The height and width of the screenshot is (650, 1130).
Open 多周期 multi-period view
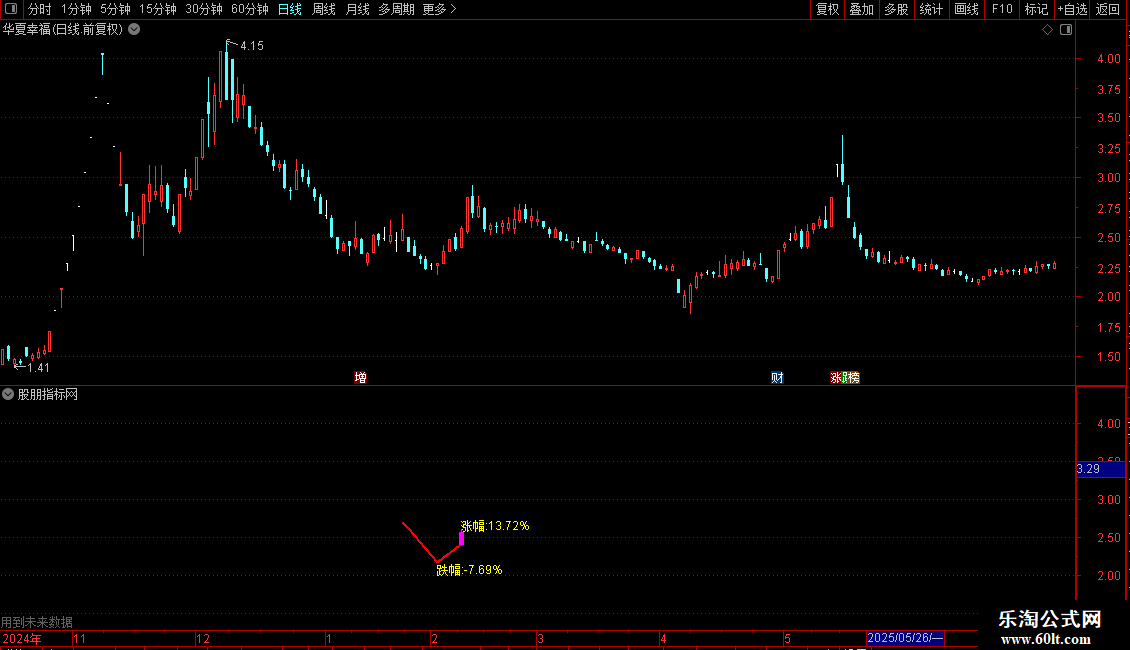pos(396,9)
